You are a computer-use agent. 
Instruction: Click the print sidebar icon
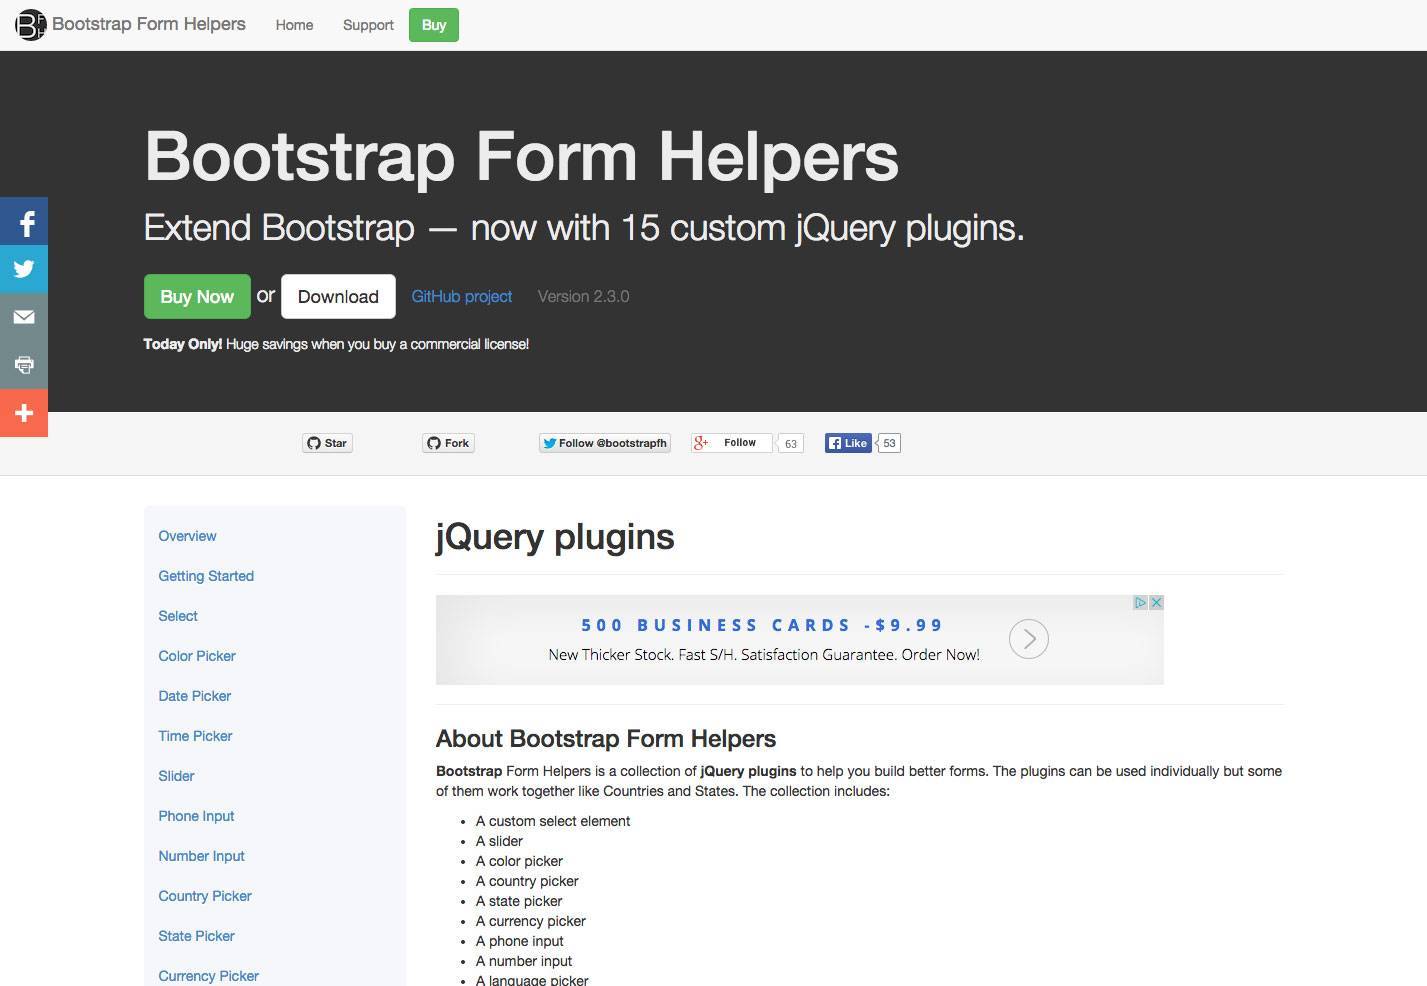click(24, 365)
